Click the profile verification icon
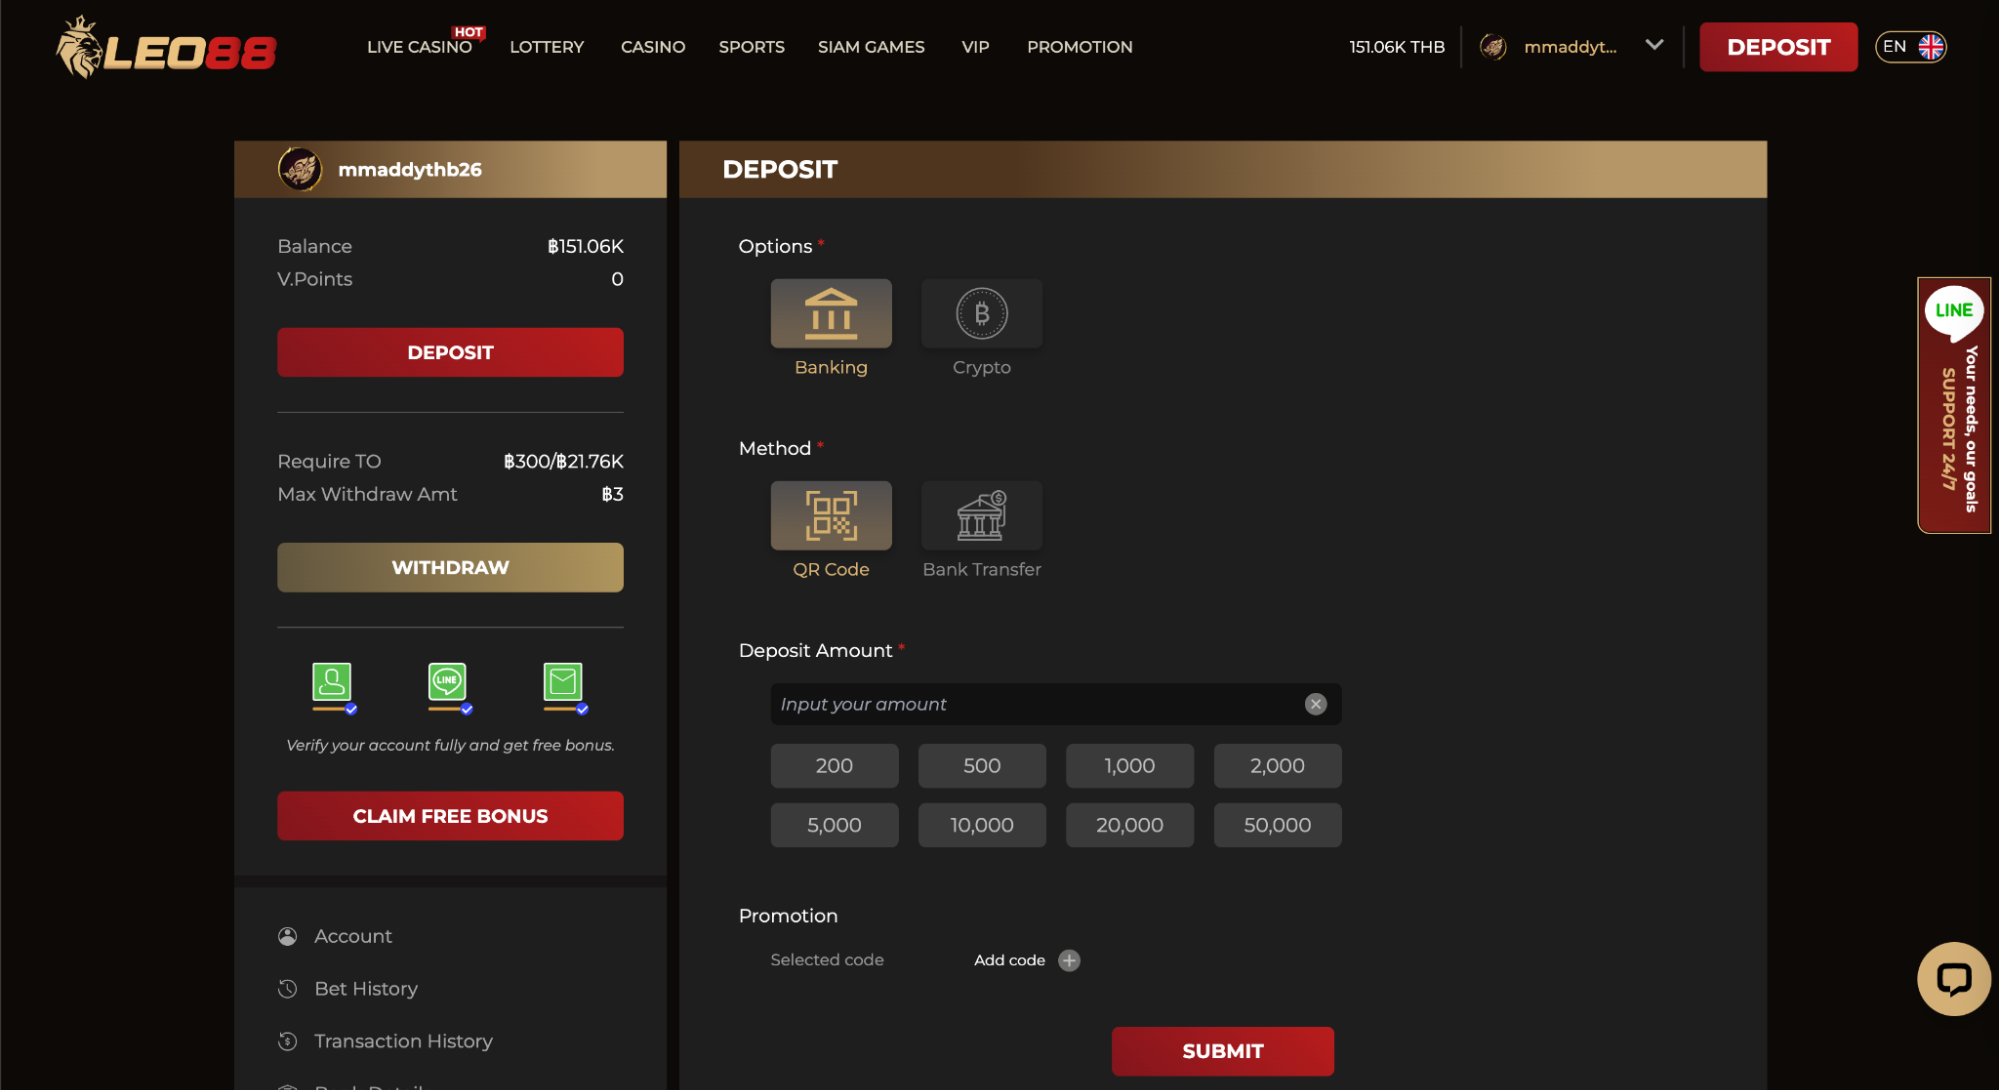Image resolution: width=1999 pixels, height=1091 pixels. pos(332,683)
